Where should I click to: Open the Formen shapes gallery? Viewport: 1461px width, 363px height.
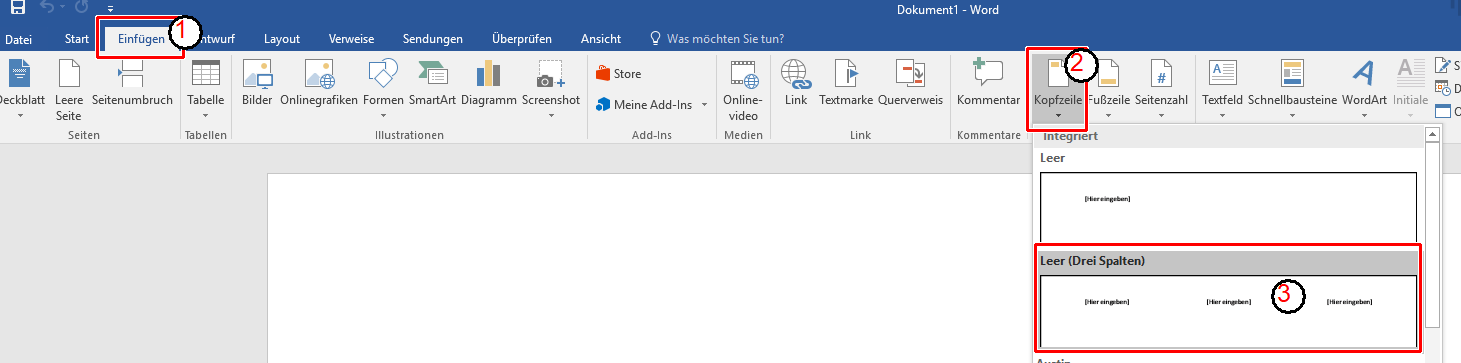click(x=383, y=90)
